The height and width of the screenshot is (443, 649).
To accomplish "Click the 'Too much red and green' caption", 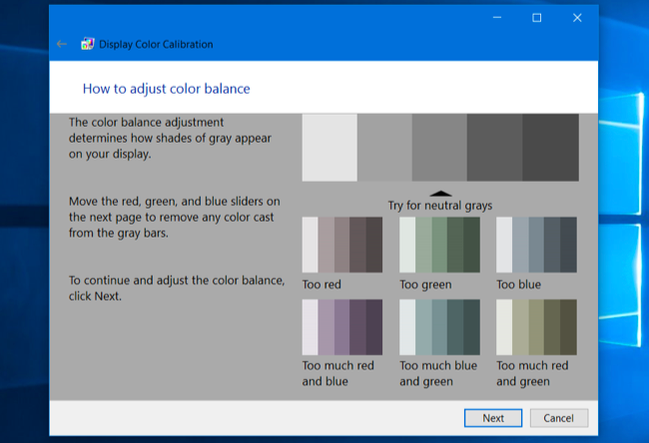I will [x=532, y=373].
